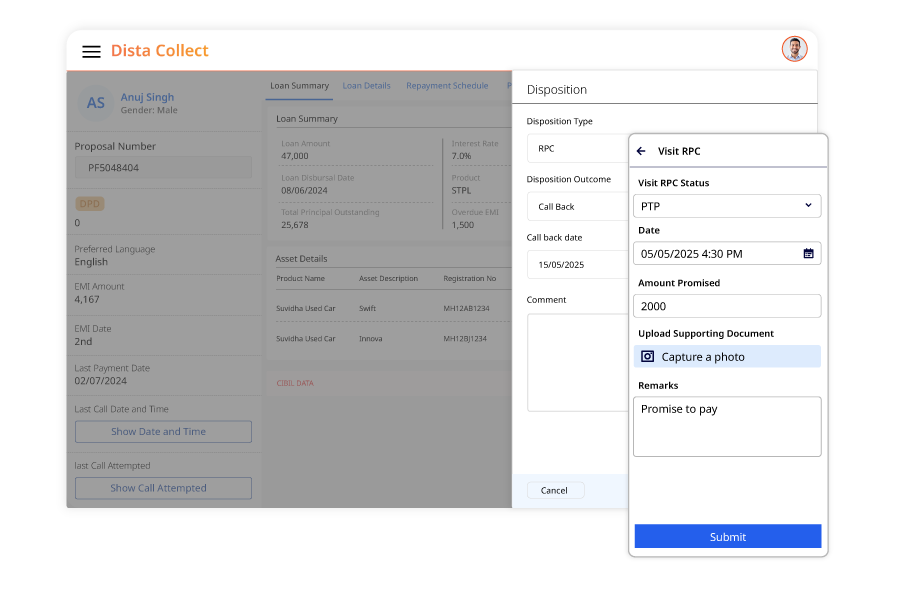The width and height of the screenshot is (900, 600).
Task: Click the camera icon for photo capture
Action: [x=647, y=357]
